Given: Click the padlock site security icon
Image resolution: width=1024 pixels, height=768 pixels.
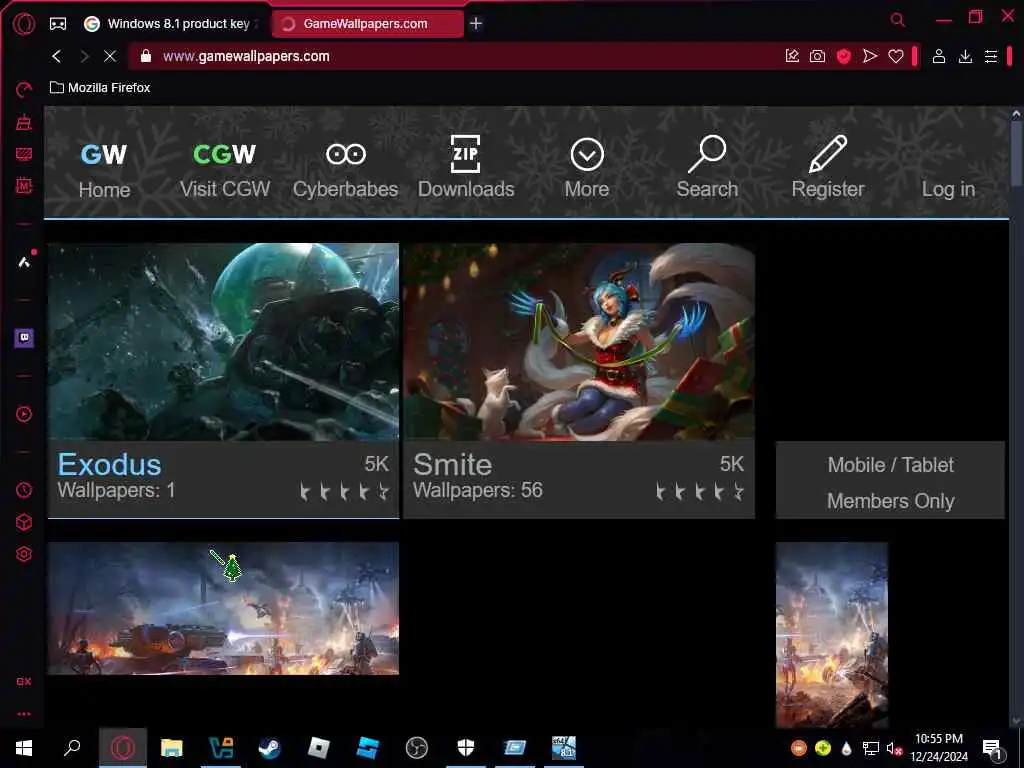Looking at the screenshot, I should (x=146, y=56).
